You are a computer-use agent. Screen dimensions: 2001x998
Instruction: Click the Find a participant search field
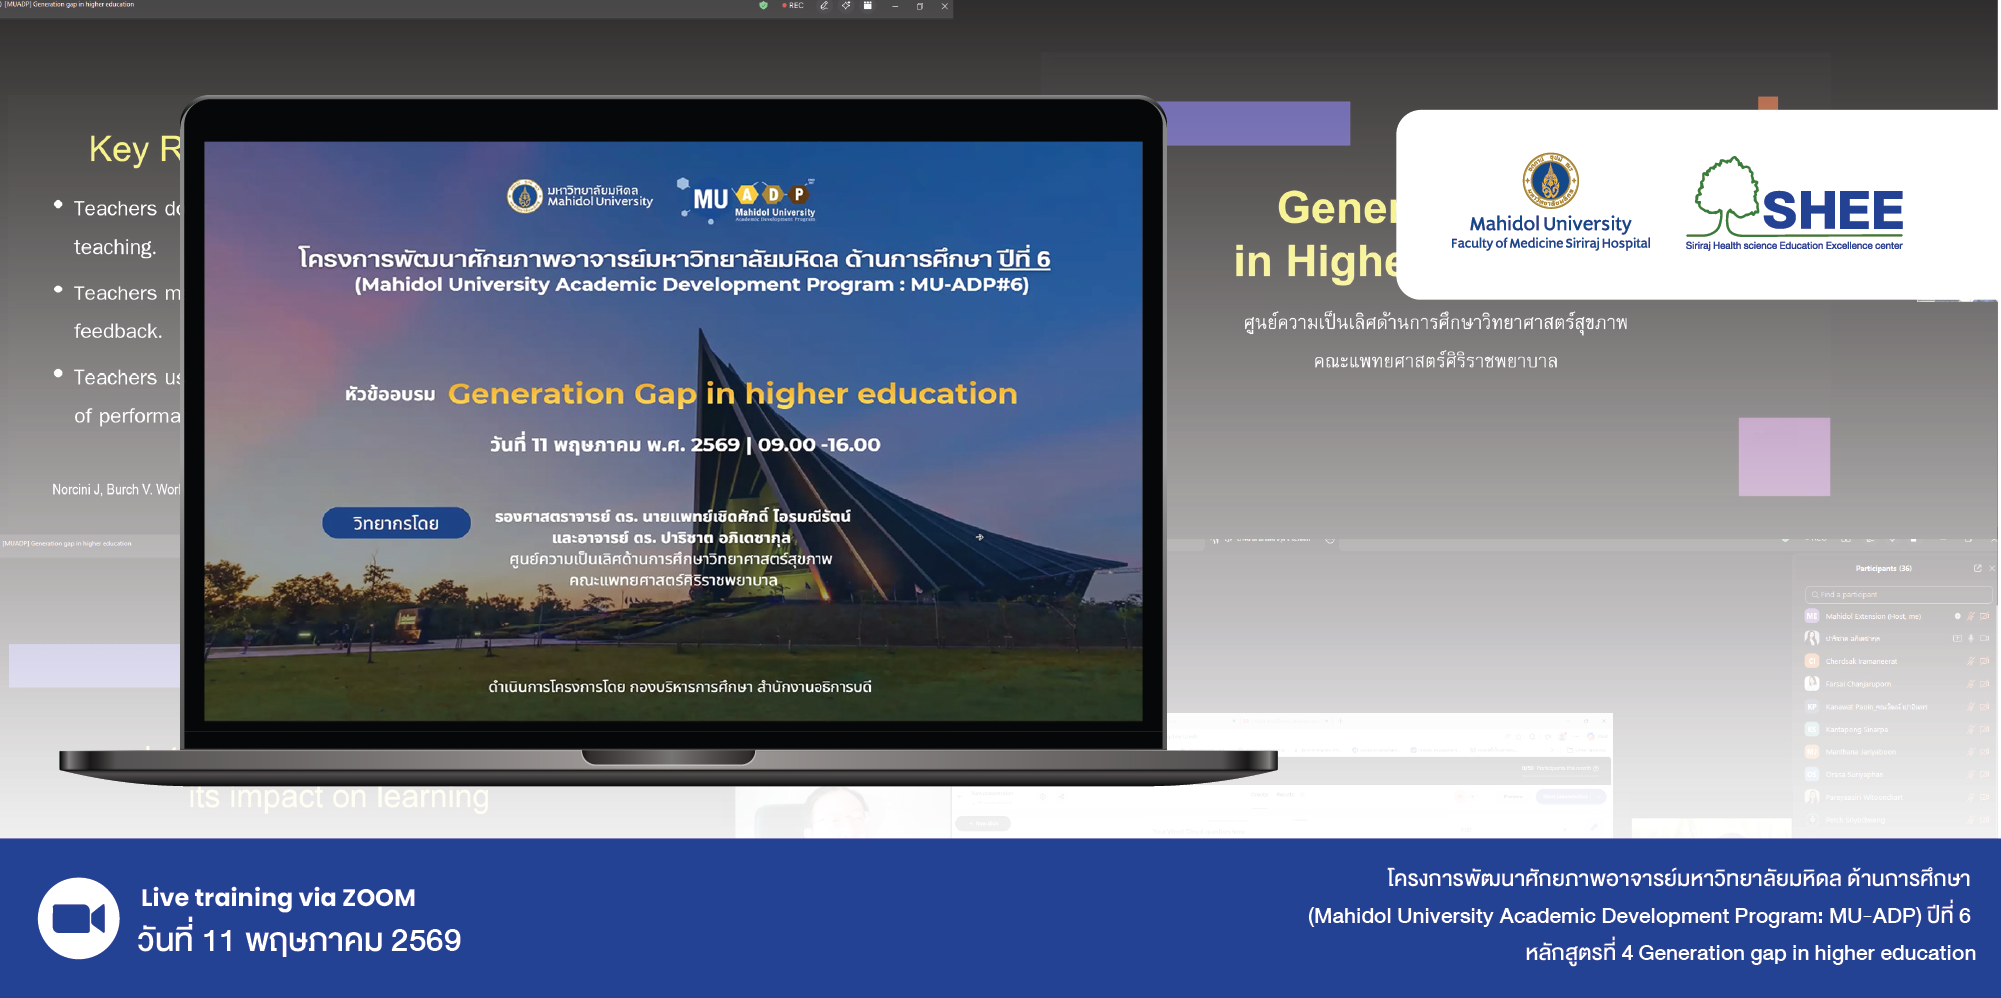pos(1897,594)
